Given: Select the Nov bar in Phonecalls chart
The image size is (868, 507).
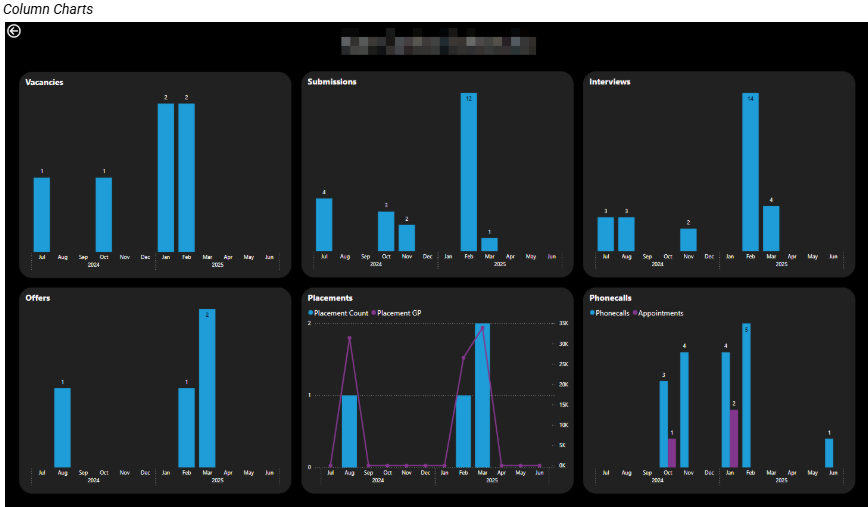Looking at the screenshot, I should pyautogui.click(x=684, y=410).
